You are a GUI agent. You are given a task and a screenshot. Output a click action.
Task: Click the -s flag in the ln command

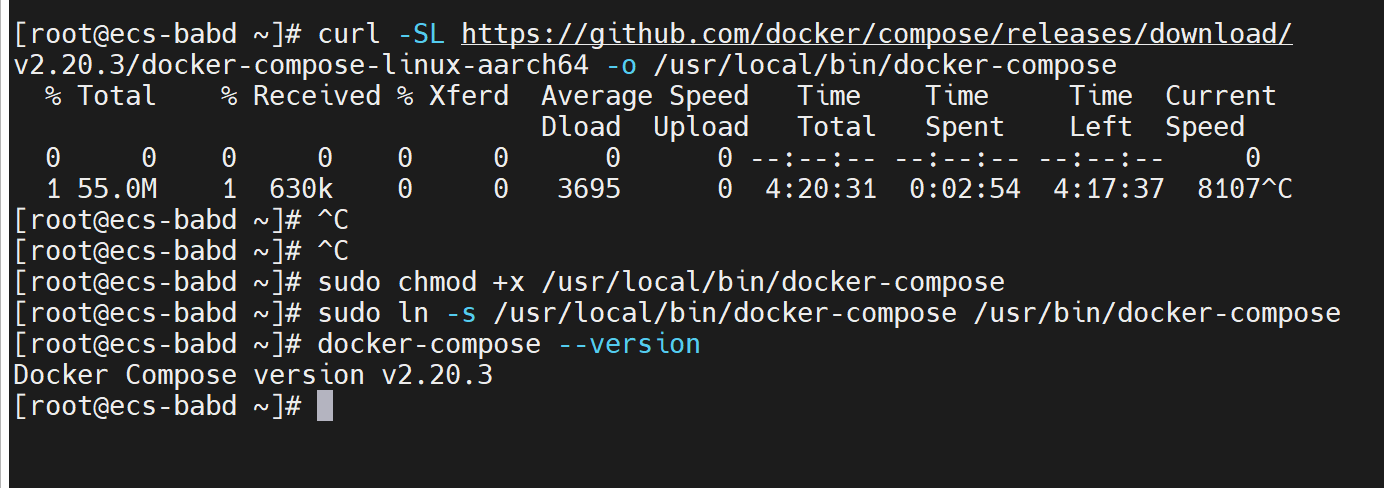tap(461, 313)
